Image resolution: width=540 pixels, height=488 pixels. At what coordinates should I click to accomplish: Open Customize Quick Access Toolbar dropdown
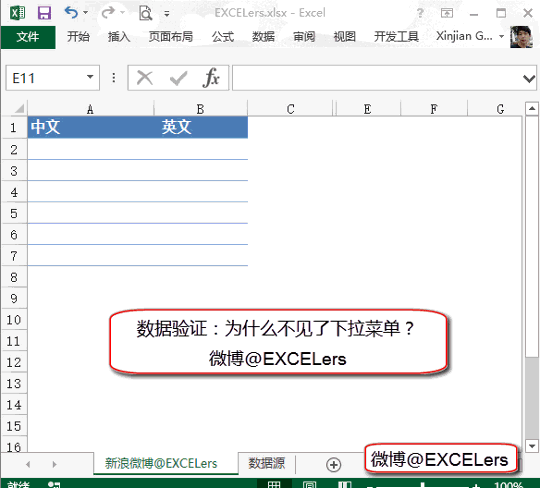tap(167, 13)
